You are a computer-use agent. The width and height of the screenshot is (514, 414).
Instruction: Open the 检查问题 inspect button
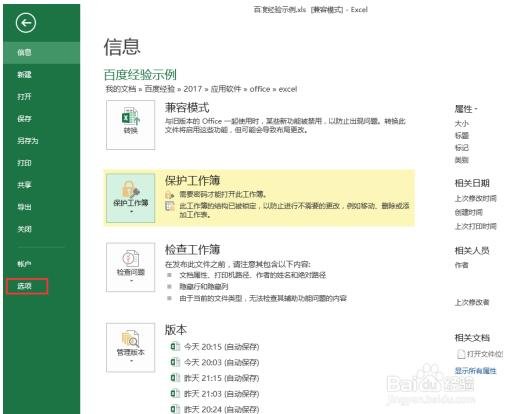130,267
